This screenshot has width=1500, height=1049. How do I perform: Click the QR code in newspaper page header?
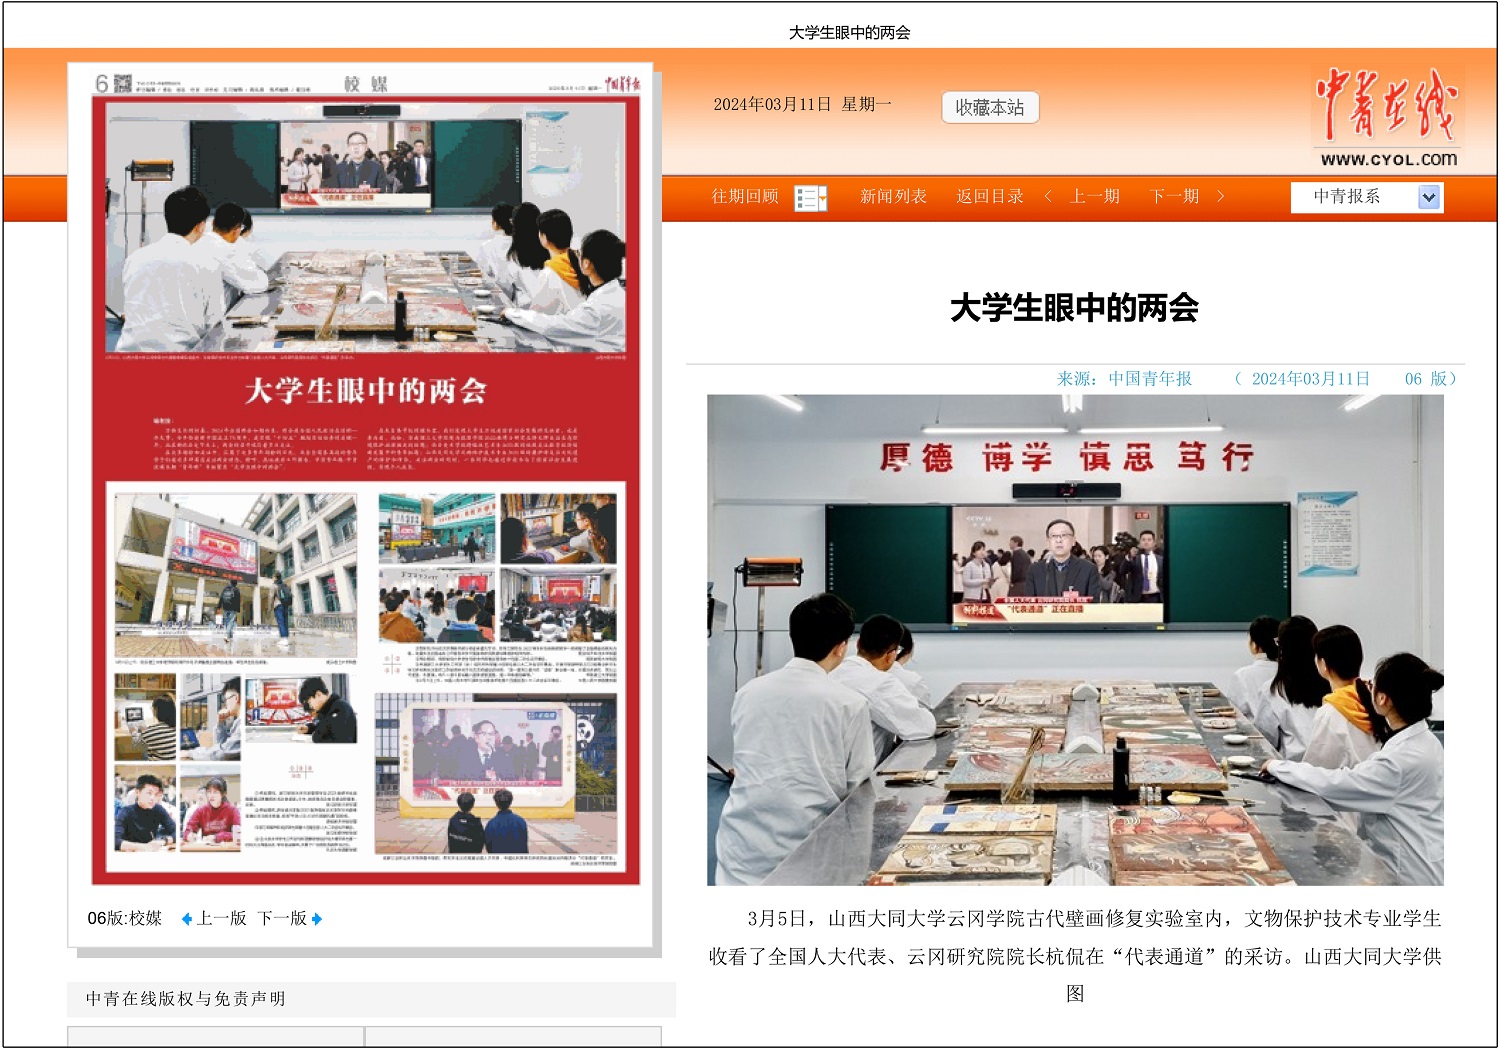click(x=122, y=84)
